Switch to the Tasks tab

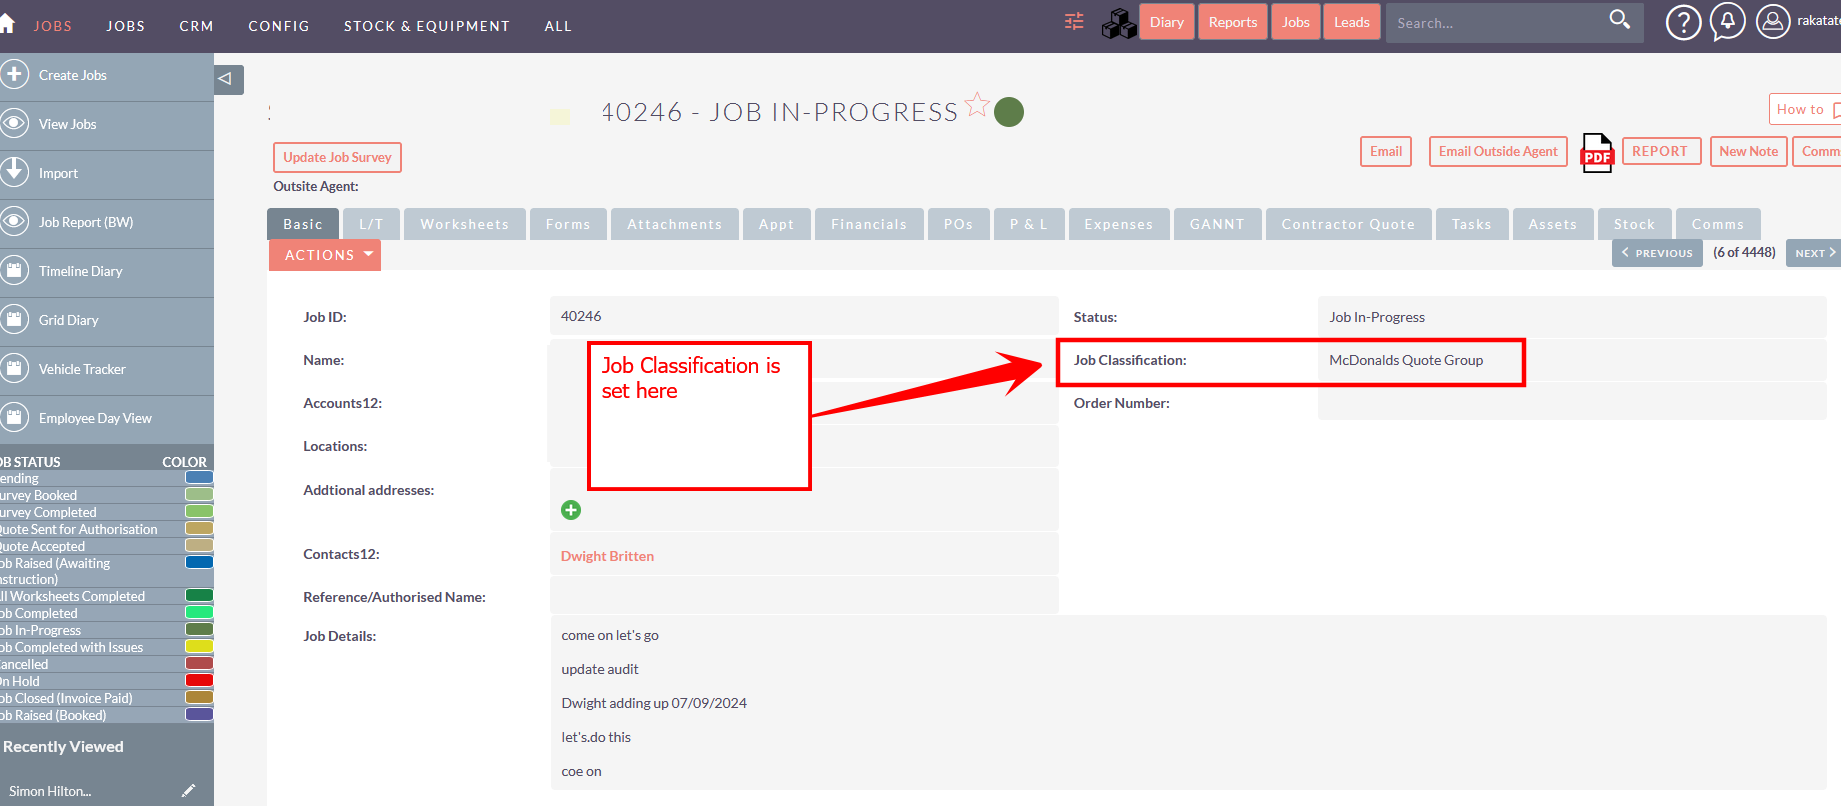point(1472,224)
